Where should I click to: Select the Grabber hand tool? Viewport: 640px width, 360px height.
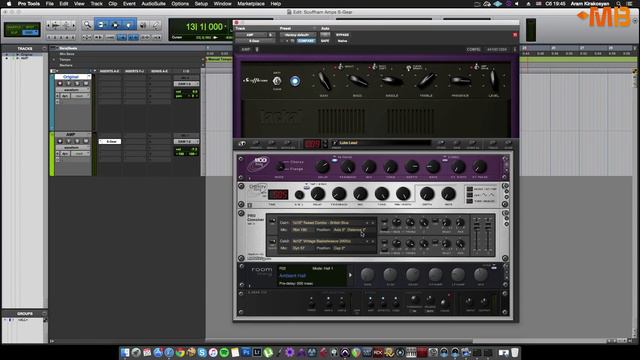[x=129, y=25]
